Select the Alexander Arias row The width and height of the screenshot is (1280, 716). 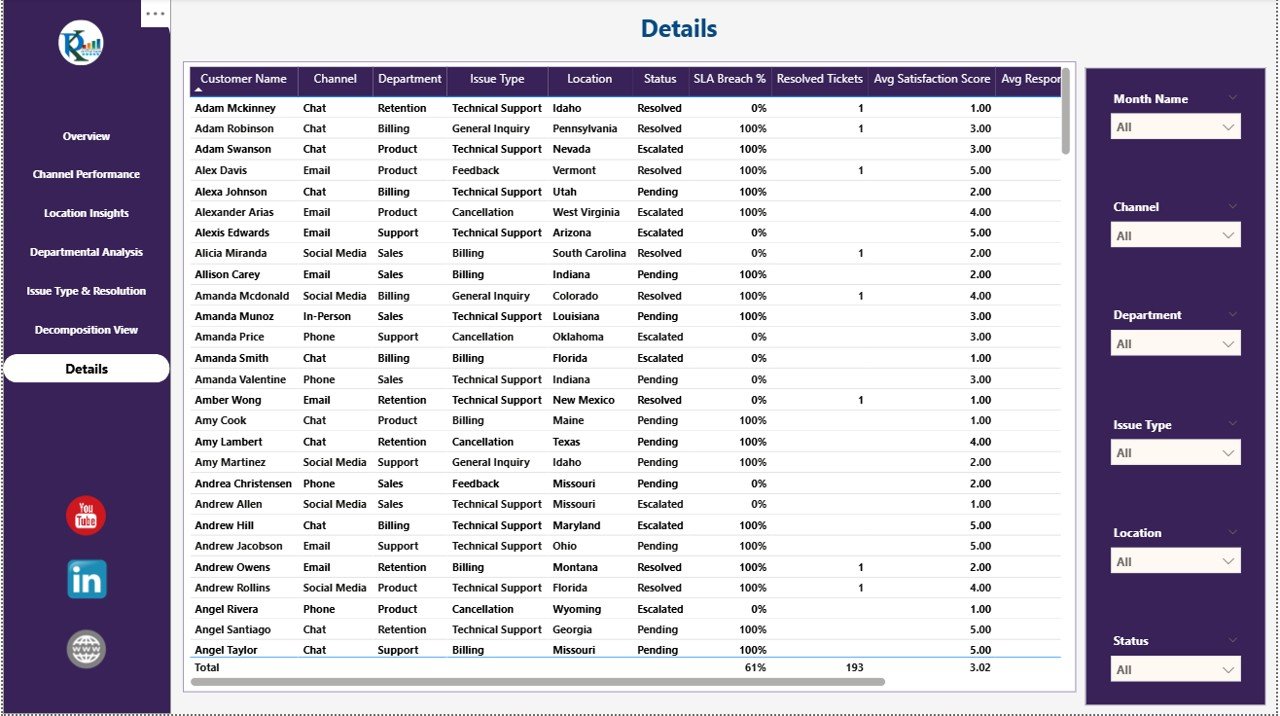pyautogui.click(x=625, y=212)
